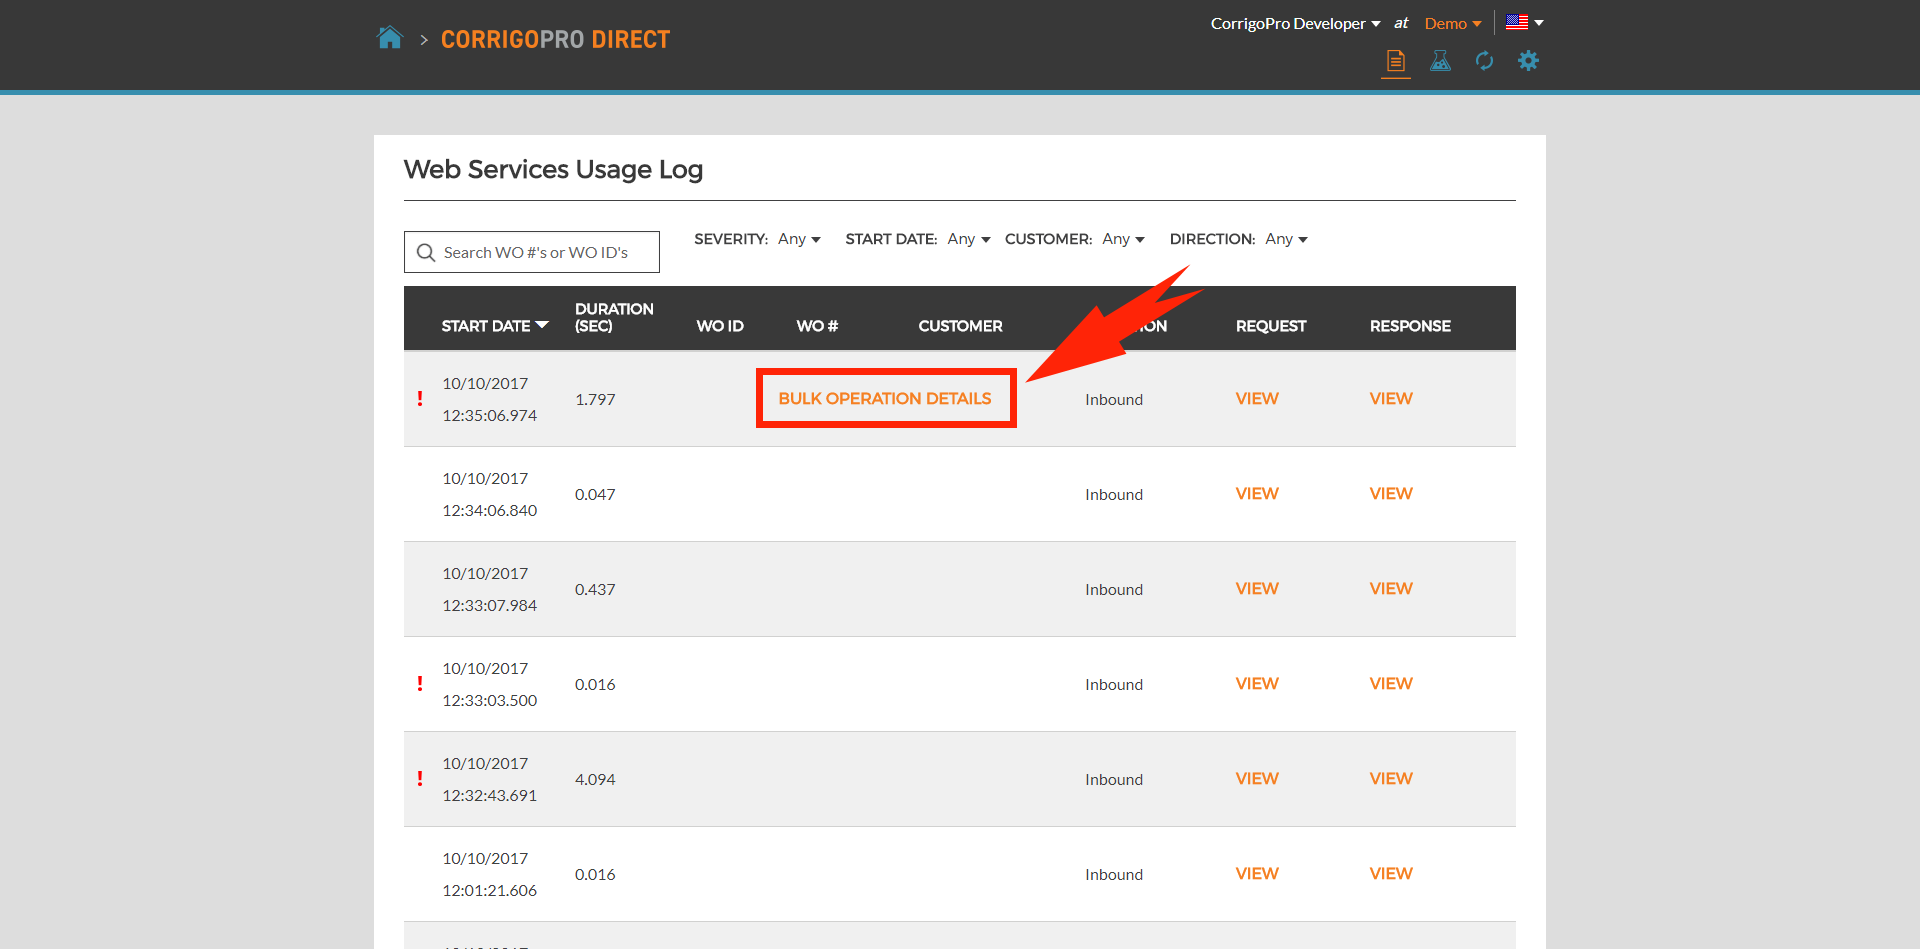1920x949 pixels.
Task: View request for 12:34:06.840 entry
Action: [1257, 493]
